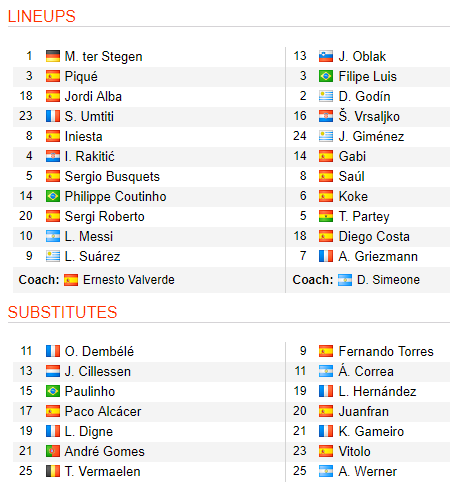Click the Belgian flag beside T. Vermaelen
Viewport: 450px width, 487px height.
tap(53, 471)
